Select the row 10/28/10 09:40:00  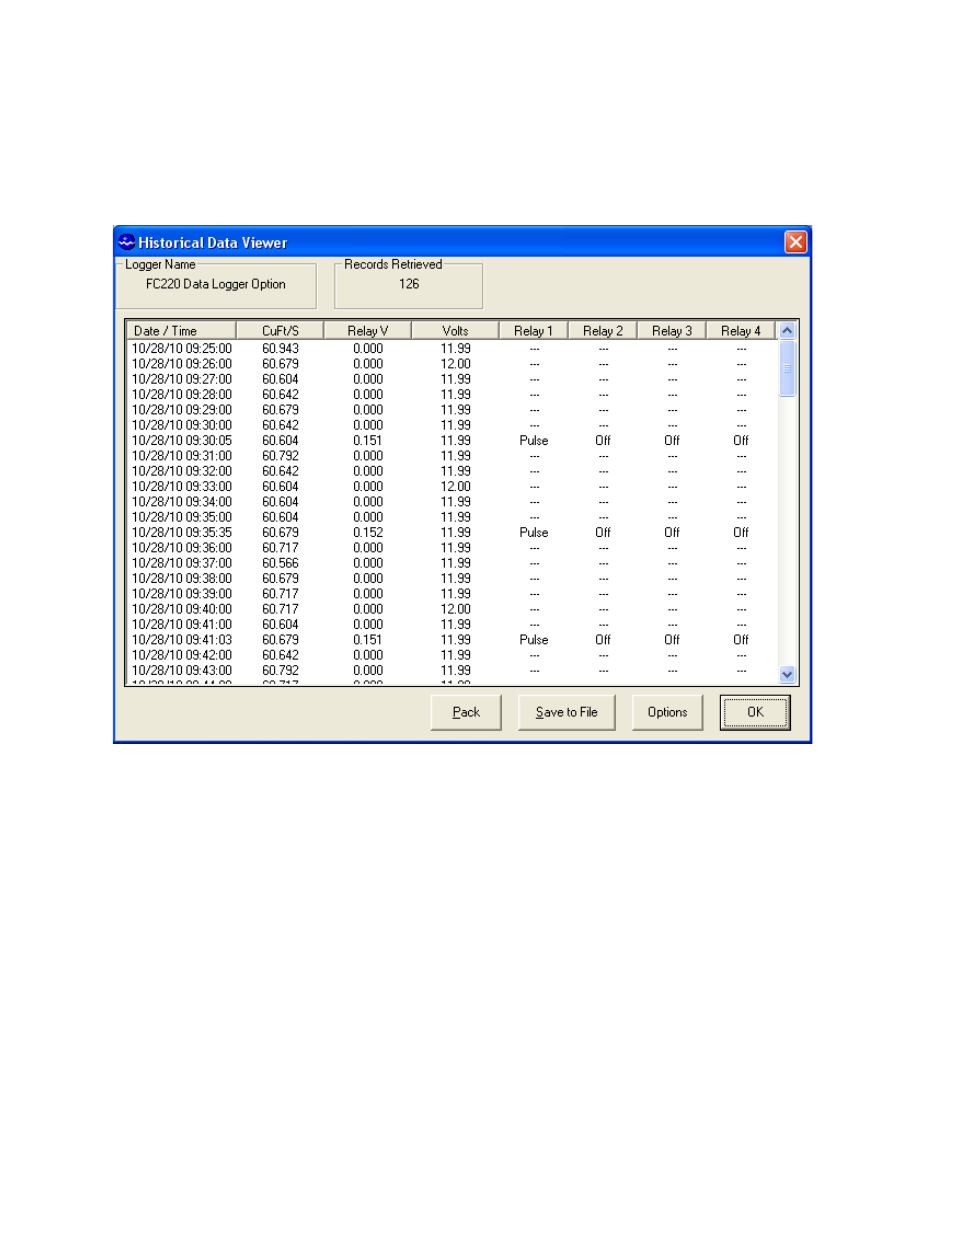(452, 609)
